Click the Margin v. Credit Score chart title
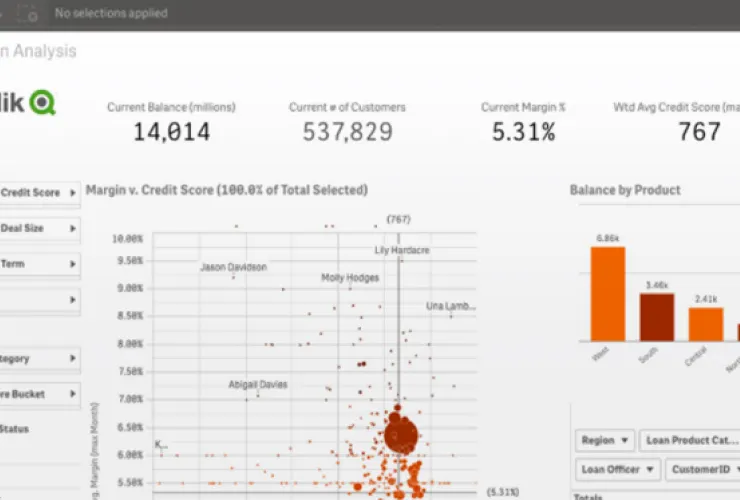Image resolution: width=740 pixels, height=500 pixels. pyautogui.click(x=227, y=190)
